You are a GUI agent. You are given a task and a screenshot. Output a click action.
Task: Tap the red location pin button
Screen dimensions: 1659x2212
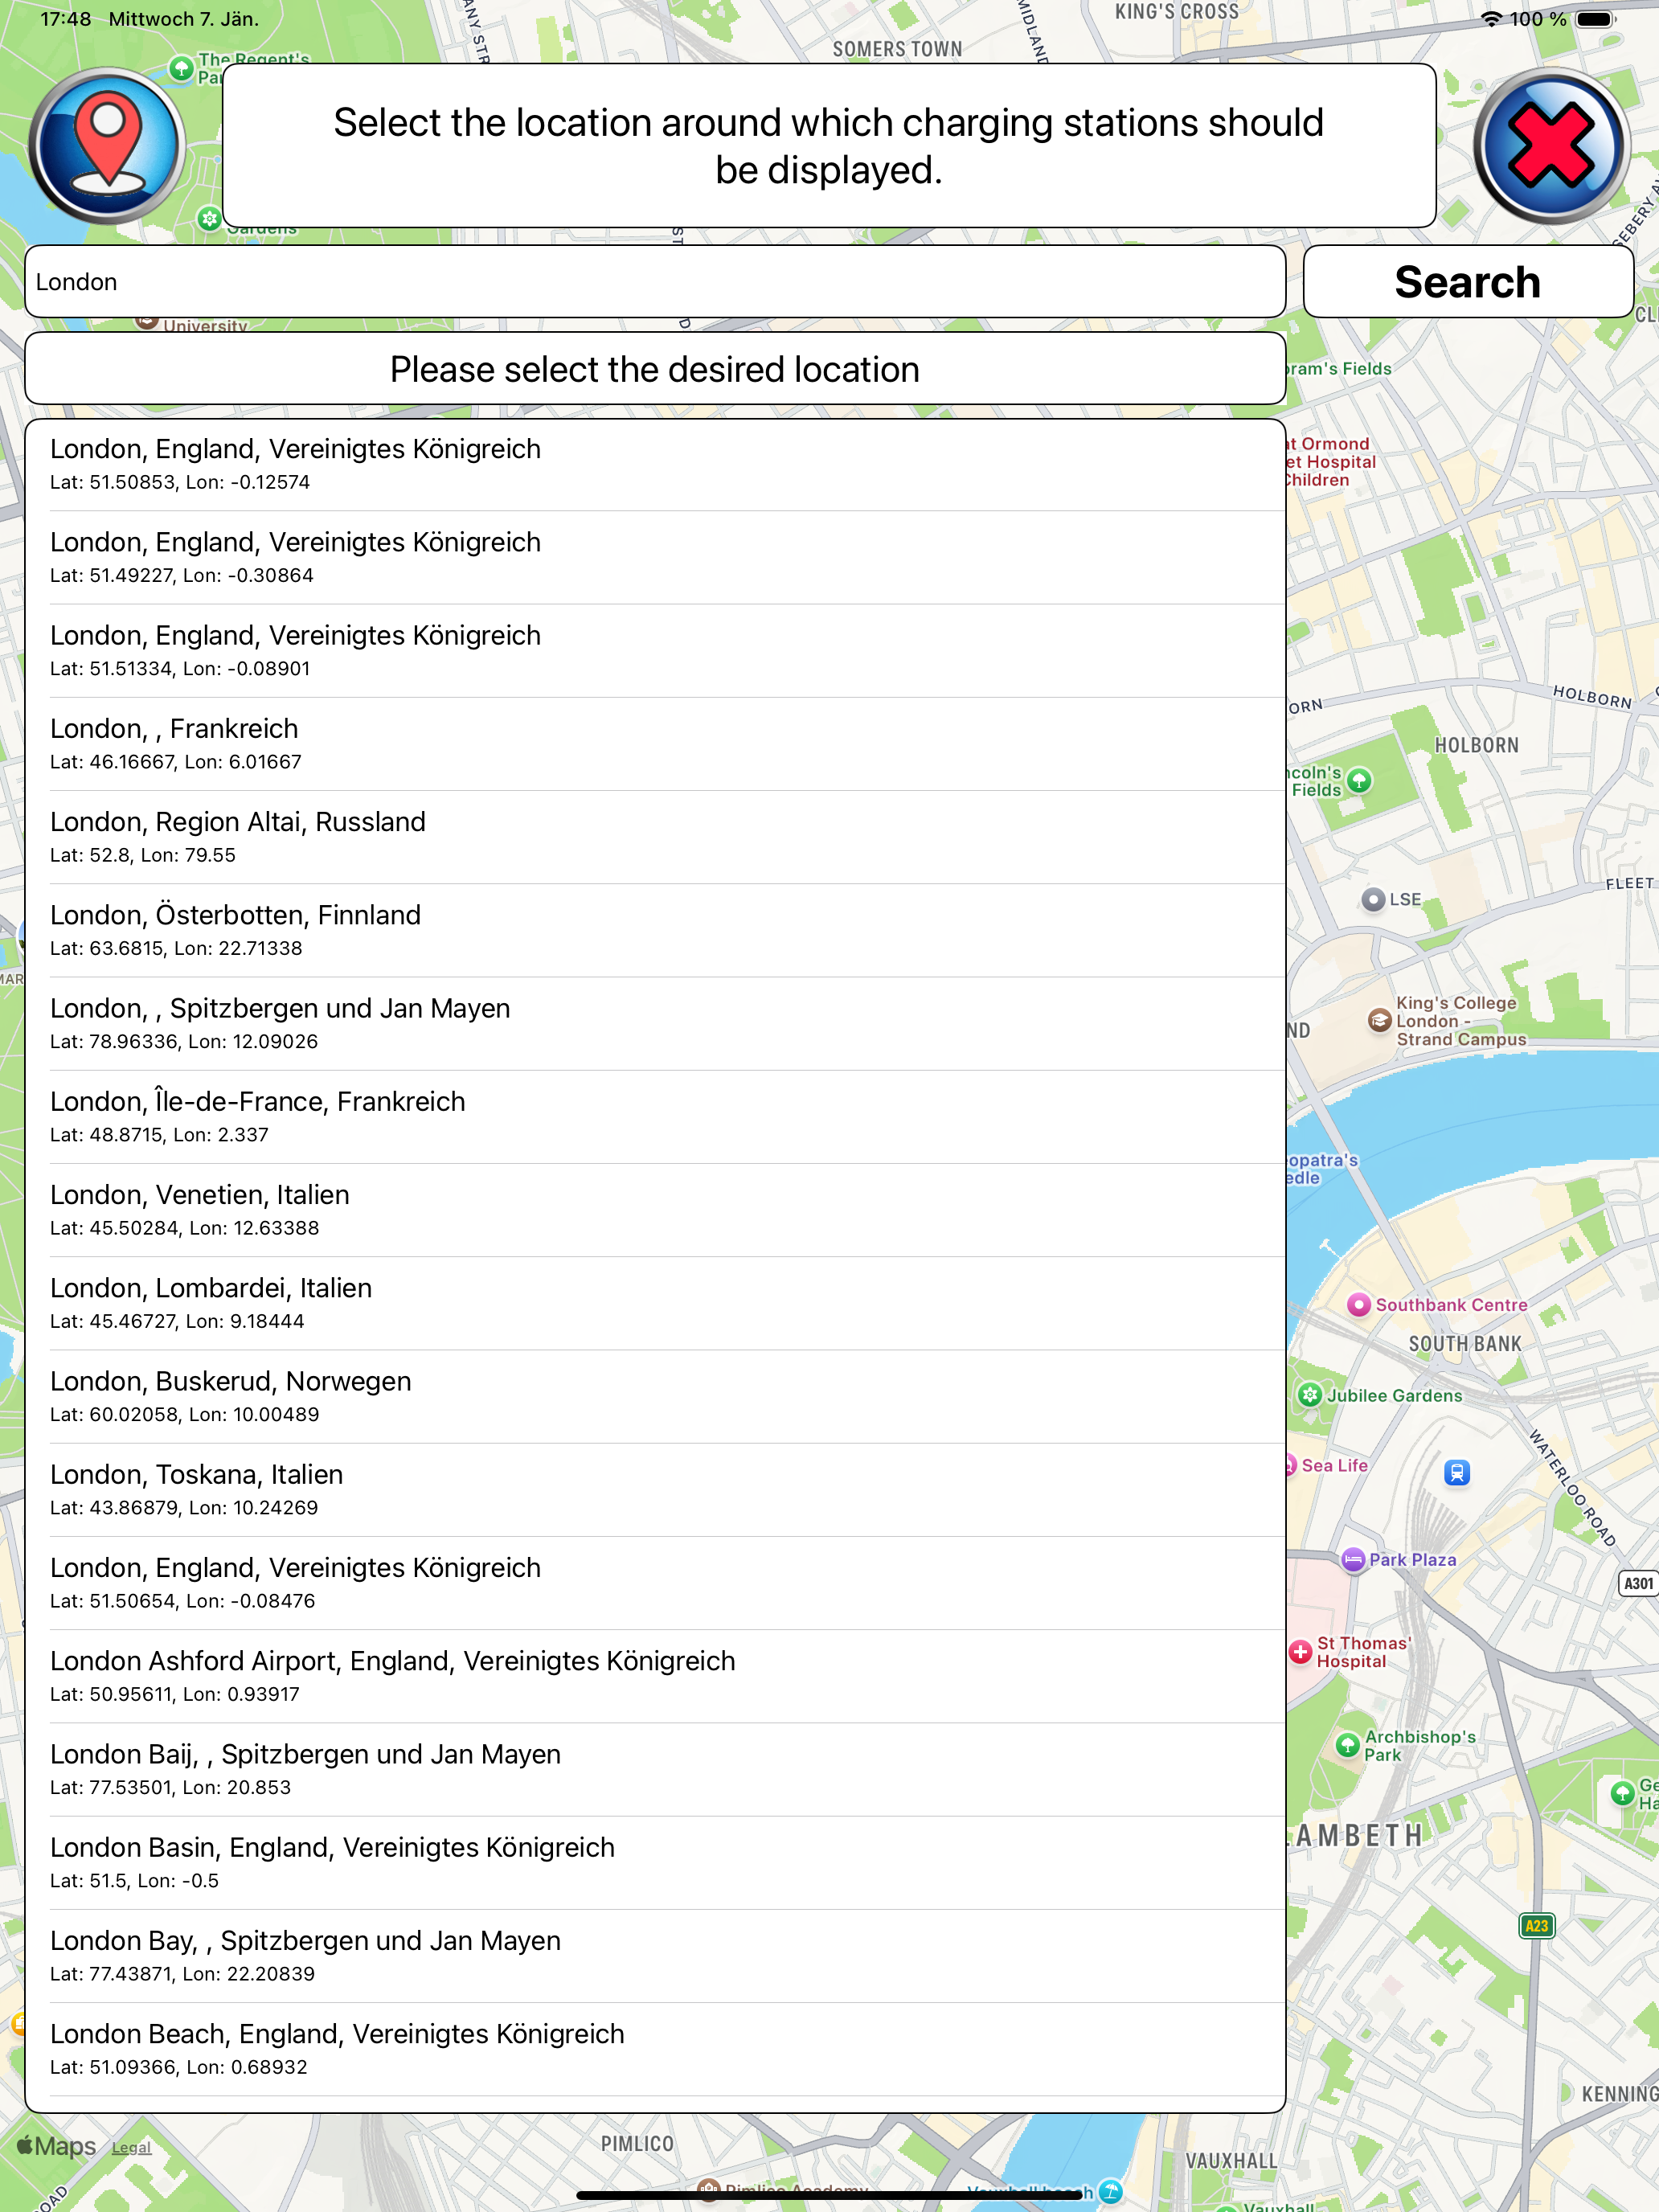coord(107,147)
